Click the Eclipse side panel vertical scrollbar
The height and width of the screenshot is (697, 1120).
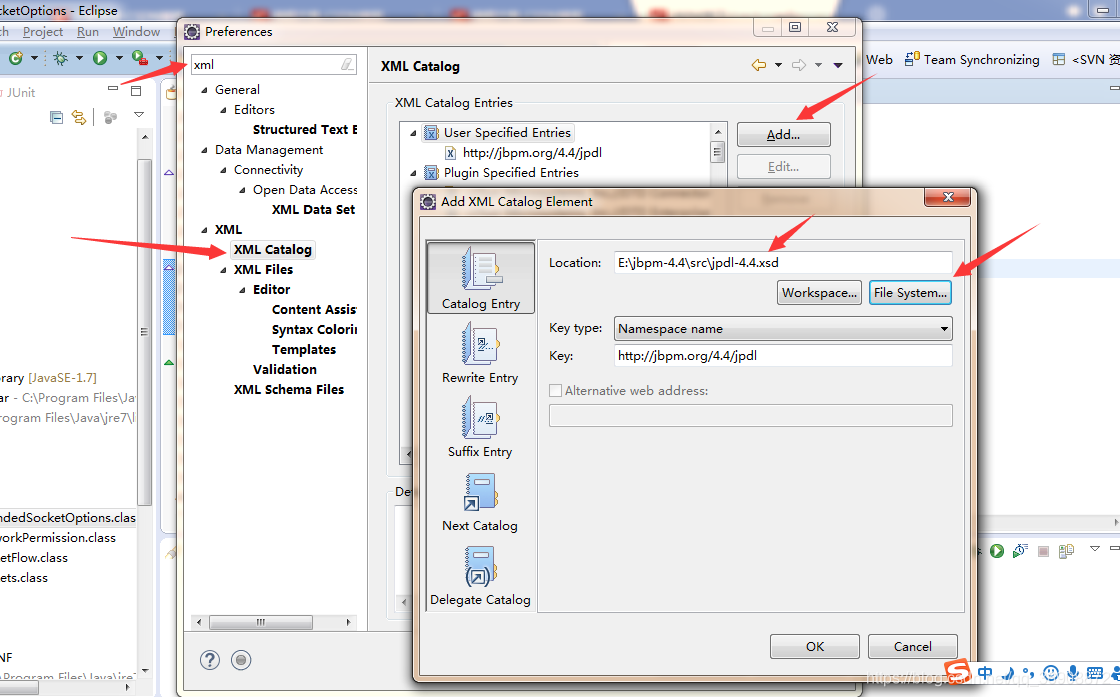tap(144, 331)
